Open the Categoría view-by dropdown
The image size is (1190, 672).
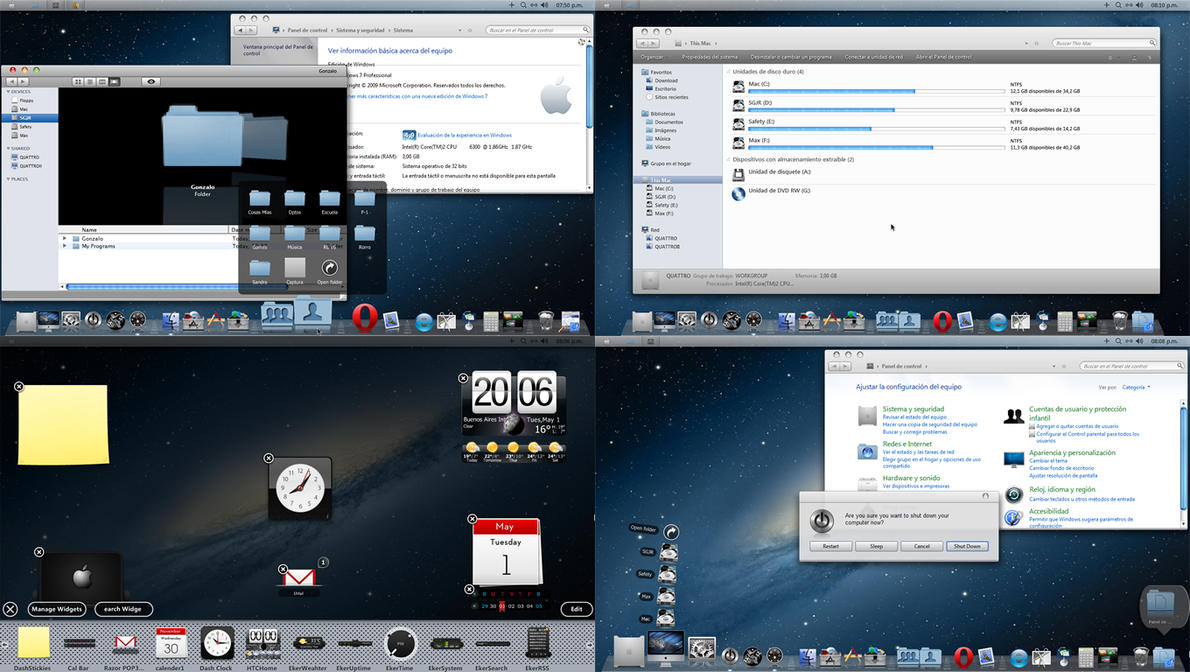click(x=1136, y=387)
